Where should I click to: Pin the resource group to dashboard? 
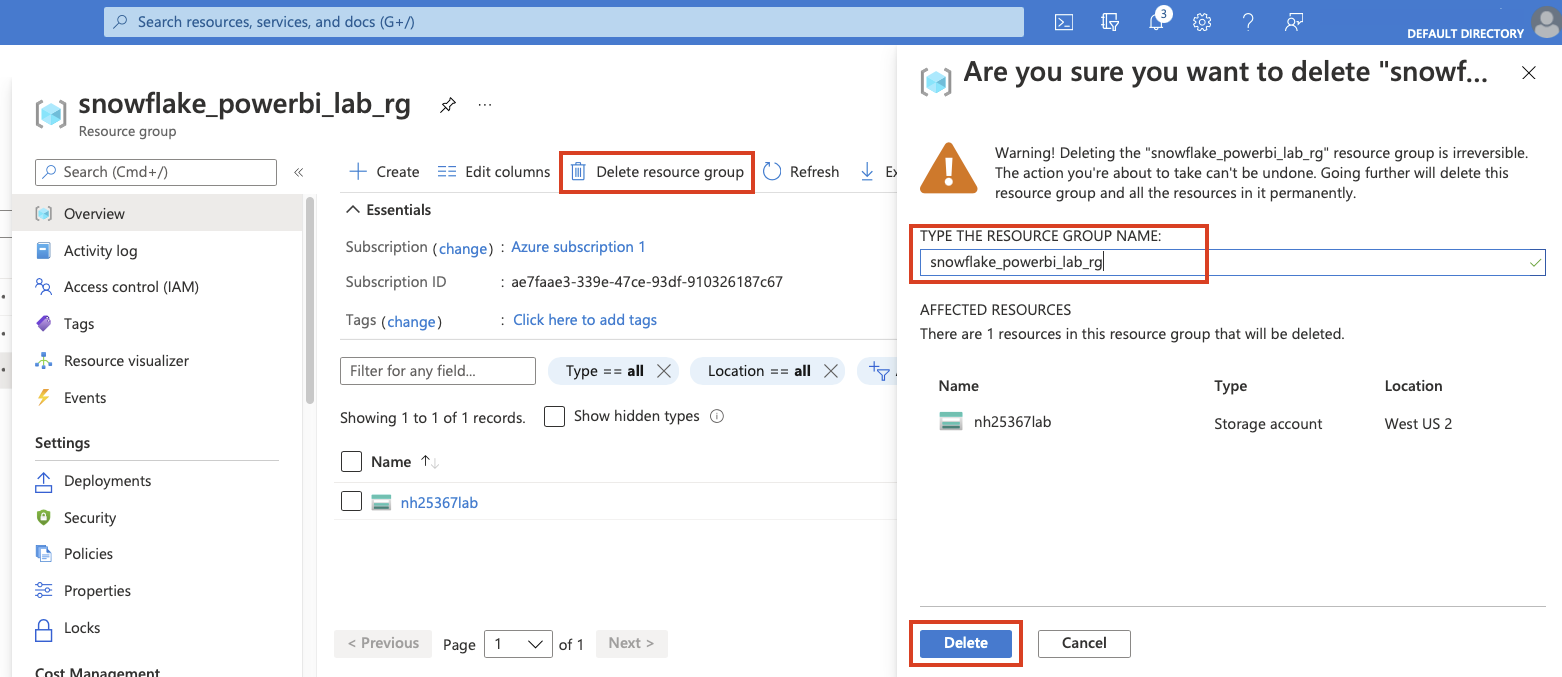coord(448,105)
